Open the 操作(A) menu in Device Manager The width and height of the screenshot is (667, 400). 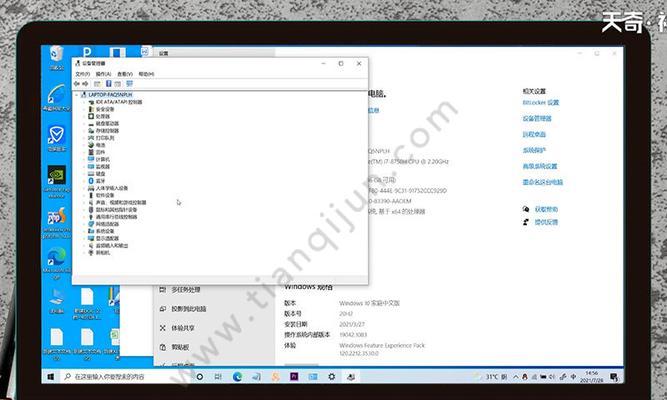pyautogui.click(x=103, y=74)
